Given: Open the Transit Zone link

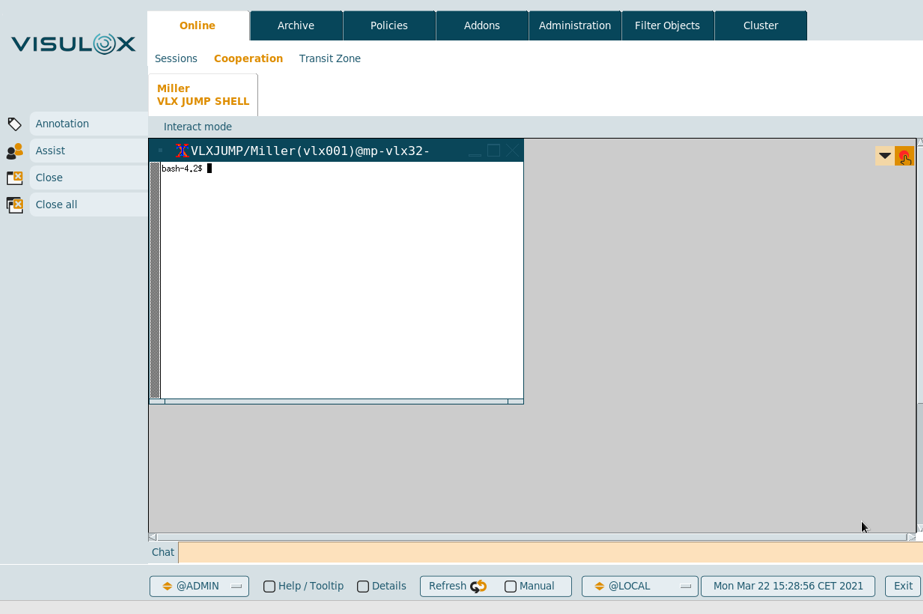Looking at the screenshot, I should pyautogui.click(x=329, y=59).
